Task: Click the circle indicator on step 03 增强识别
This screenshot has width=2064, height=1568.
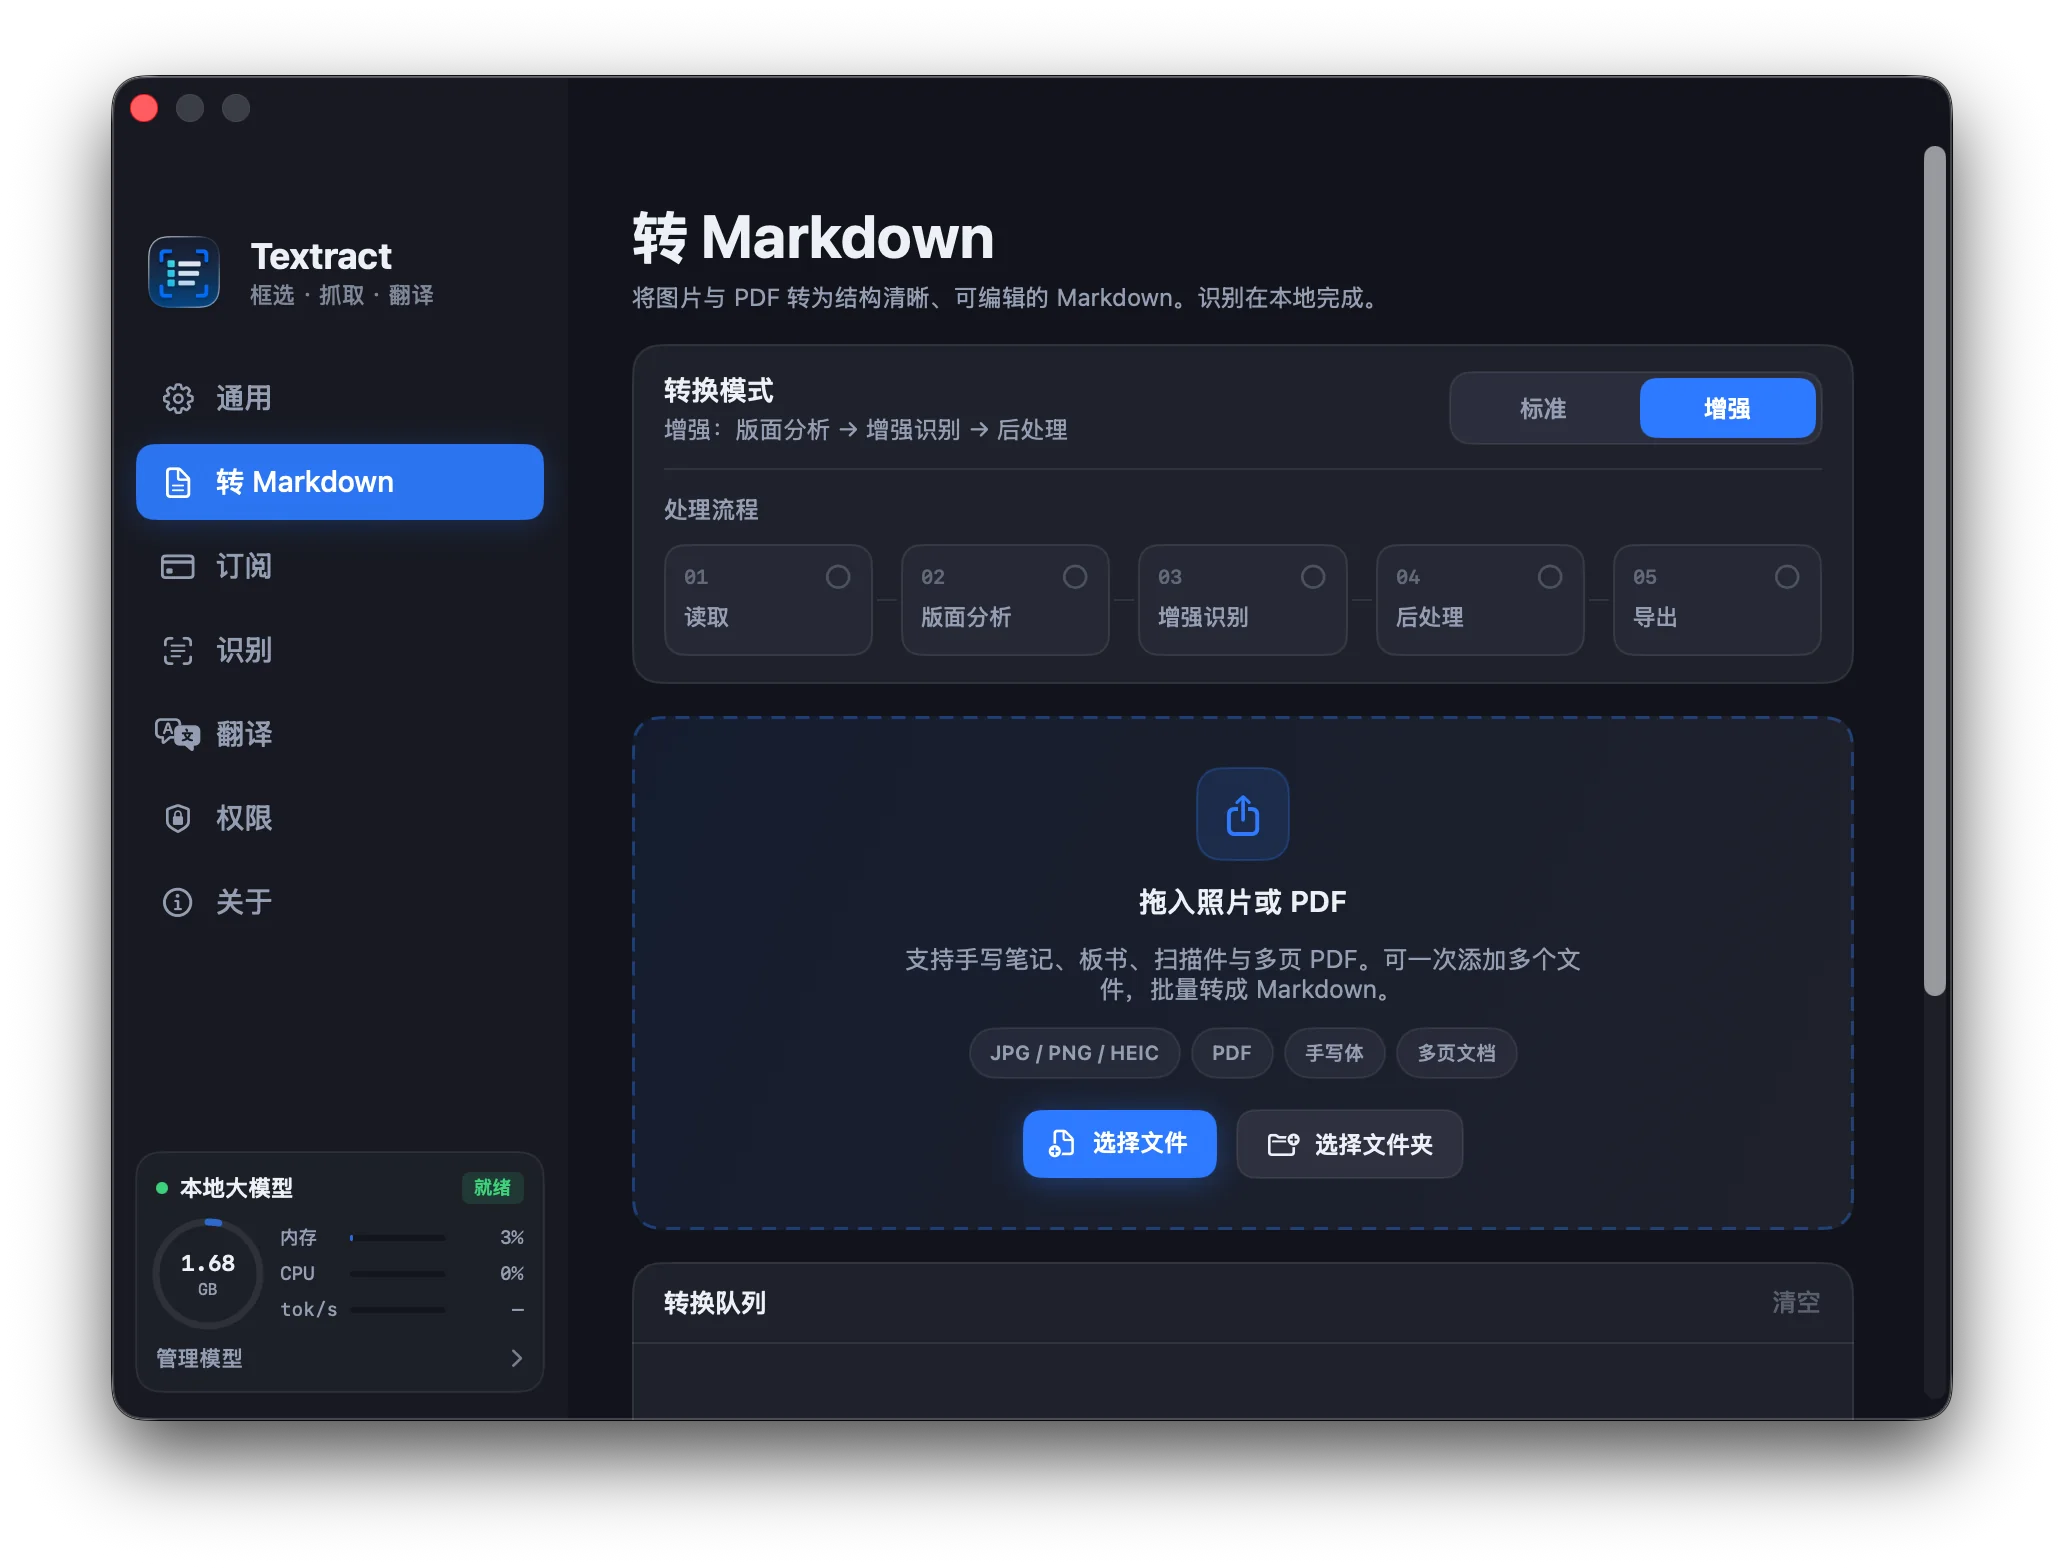Action: [1313, 577]
